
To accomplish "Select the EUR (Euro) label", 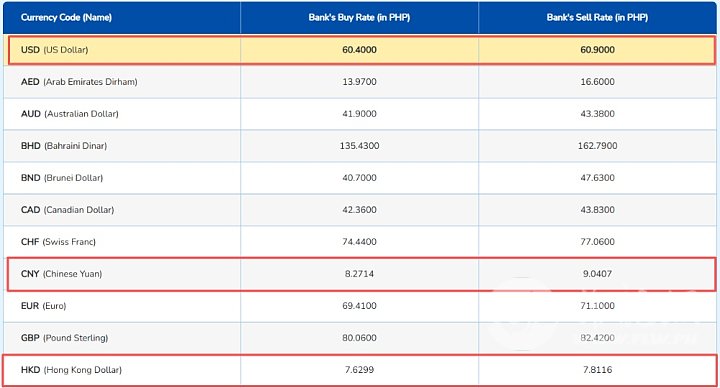I will pos(44,306).
